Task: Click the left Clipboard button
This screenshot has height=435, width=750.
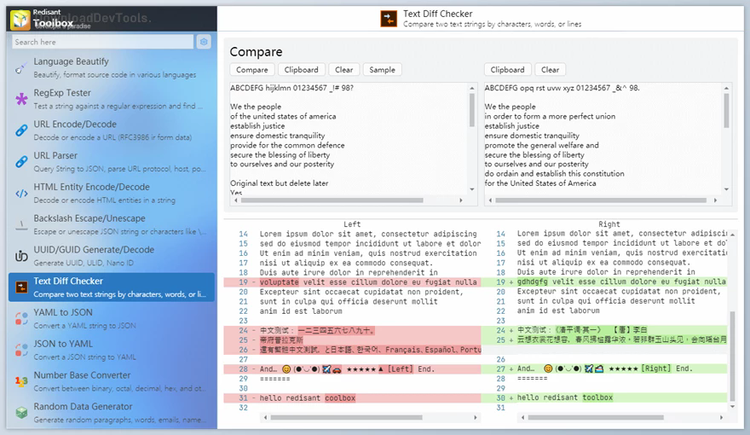Action: click(301, 70)
